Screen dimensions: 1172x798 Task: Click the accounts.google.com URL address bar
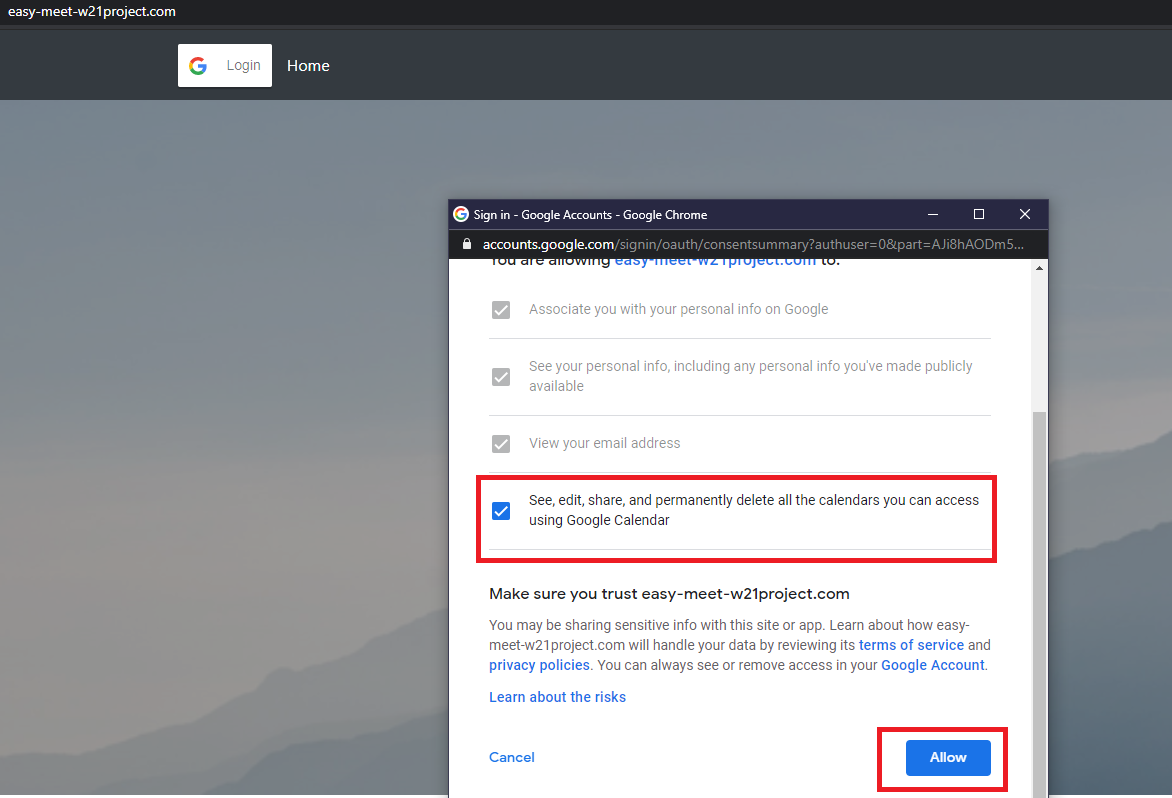coord(753,244)
